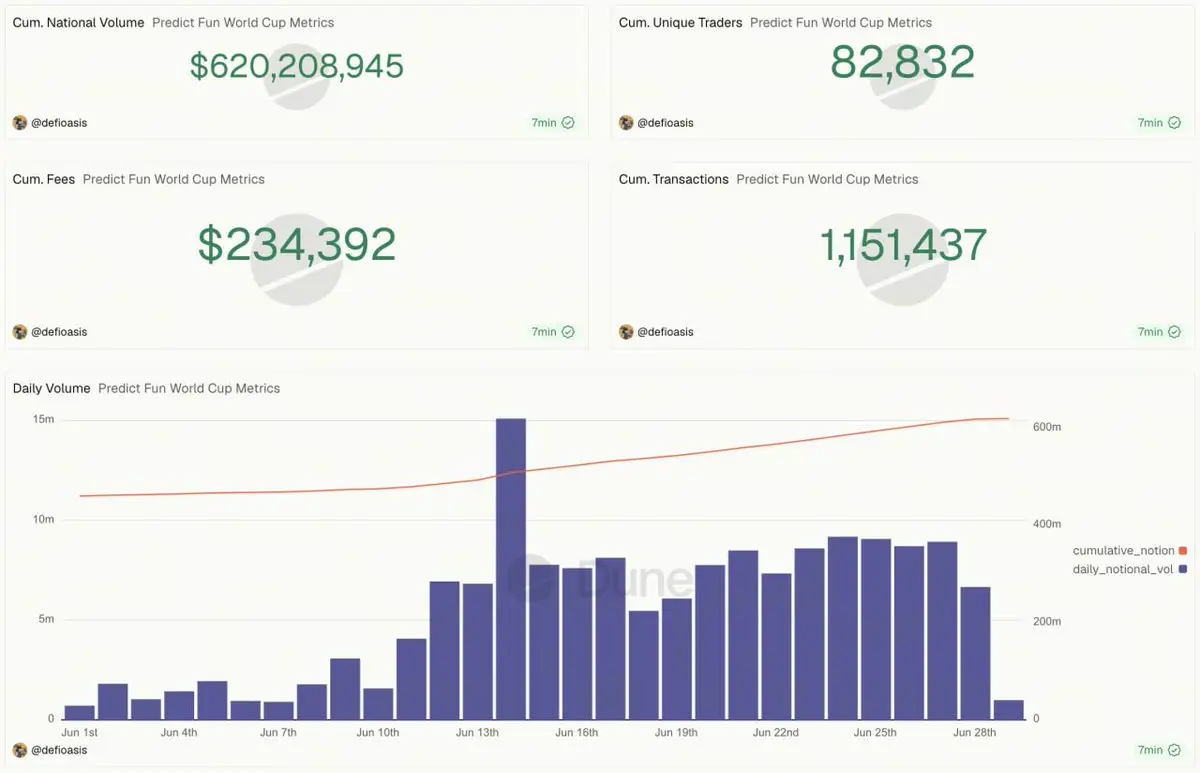
Task: Click refresh checkmark icon in Cum. Fees card
Action: 568,332
